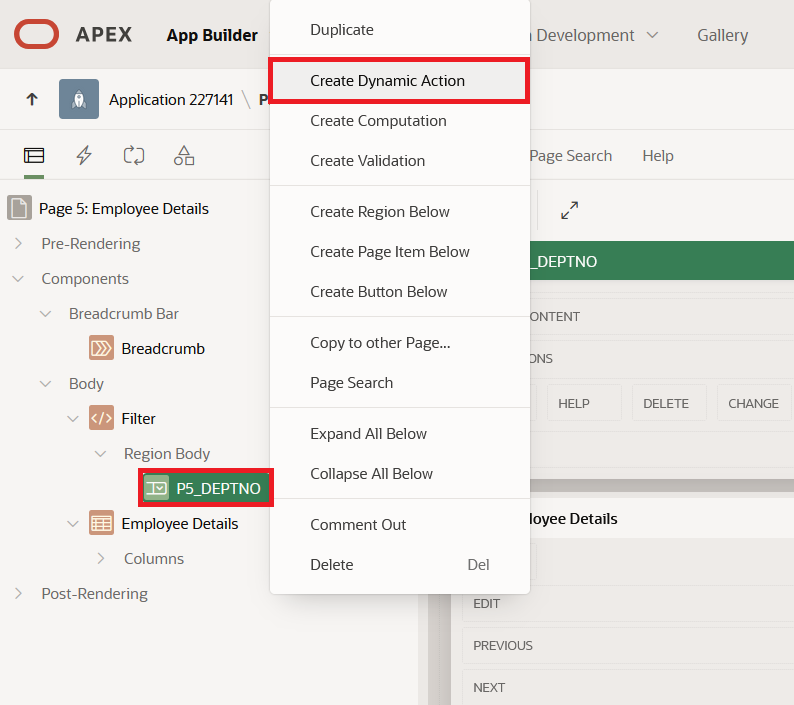Viewport: 794px width, 705px height.
Task: Click the up arrow navigation icon
Action: (x=32, y=99)
